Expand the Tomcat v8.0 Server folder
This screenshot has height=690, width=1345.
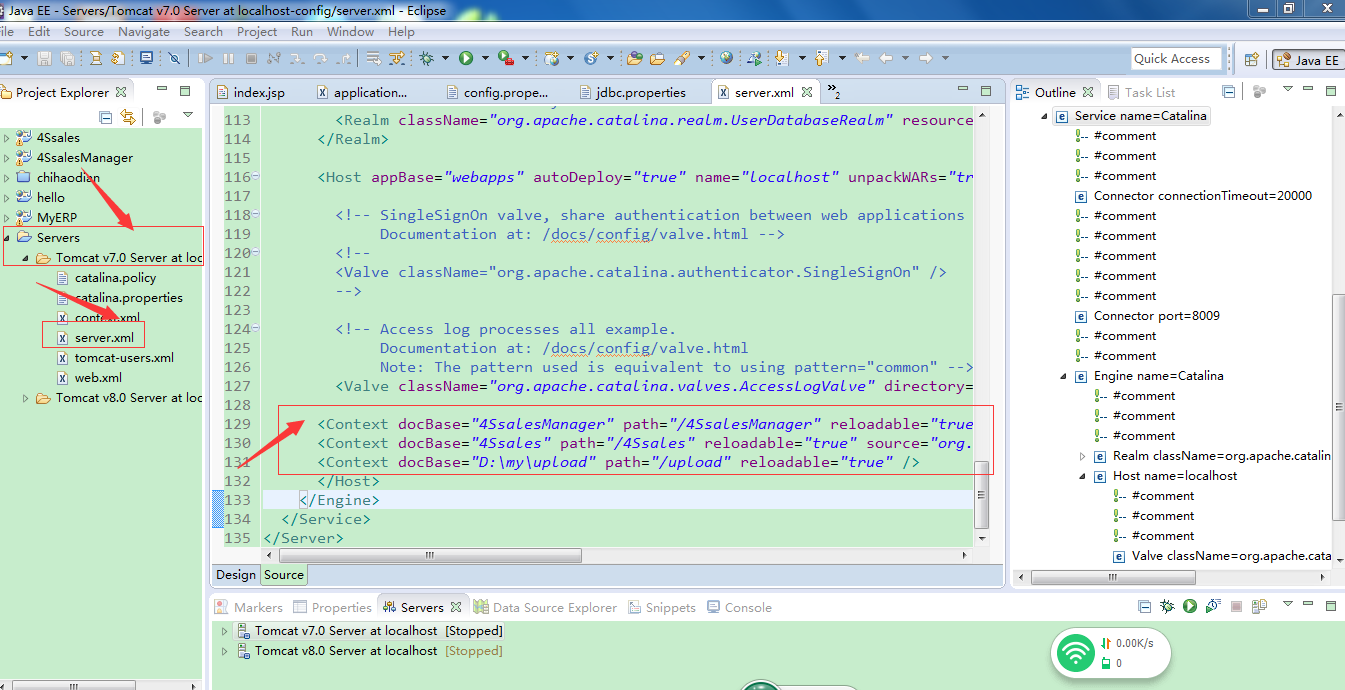point(27,398)
